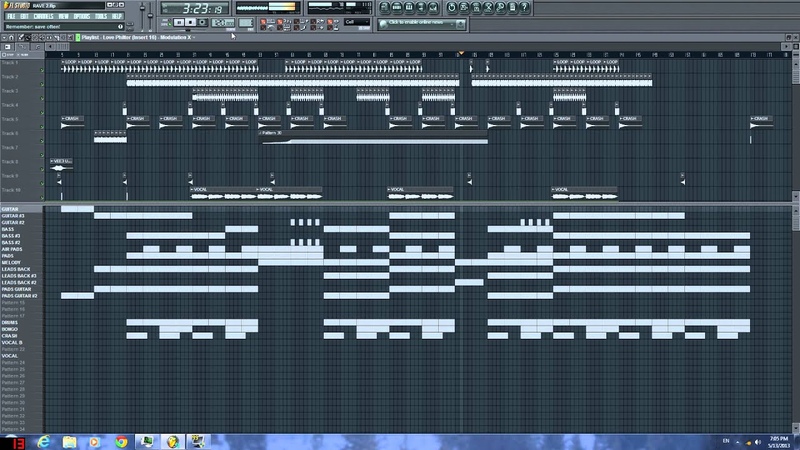Toggle mute switch on Track 4

point(42,112)
